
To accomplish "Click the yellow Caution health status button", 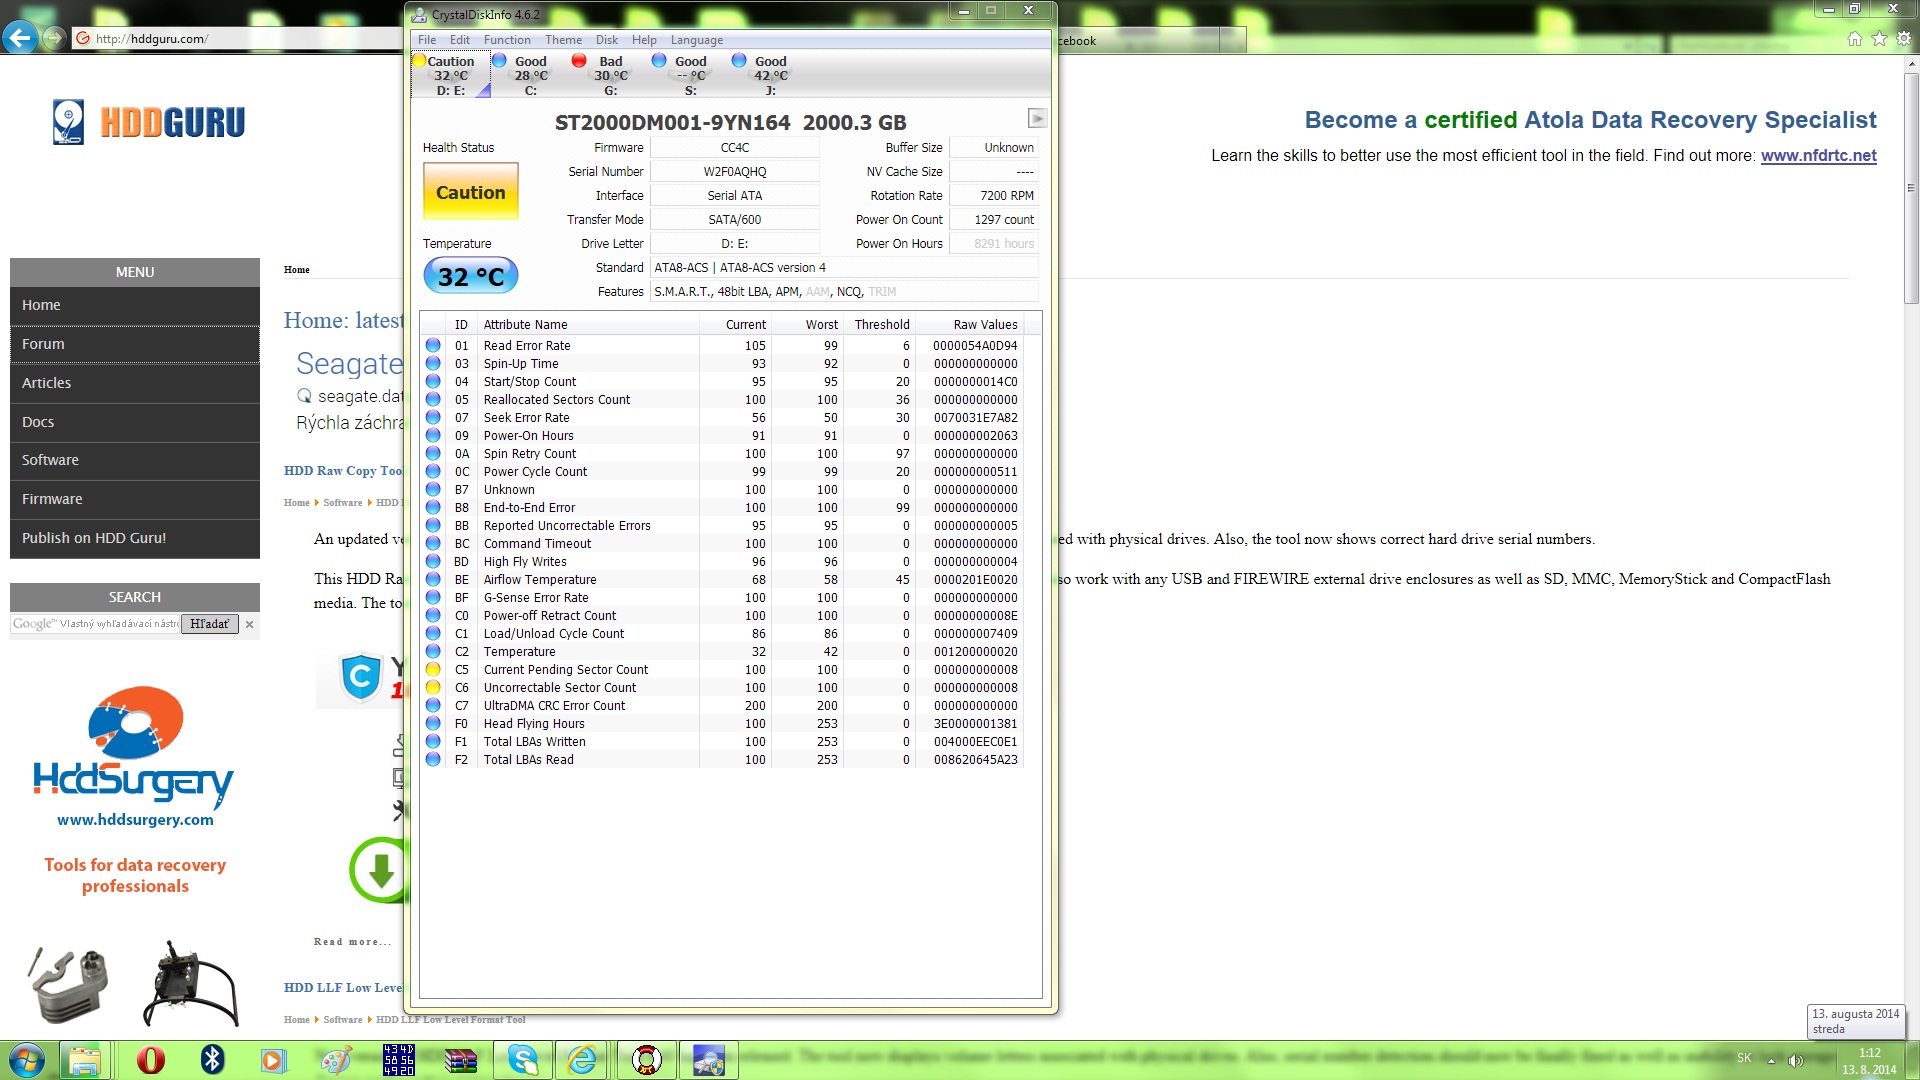I will [x=471, y=192].
